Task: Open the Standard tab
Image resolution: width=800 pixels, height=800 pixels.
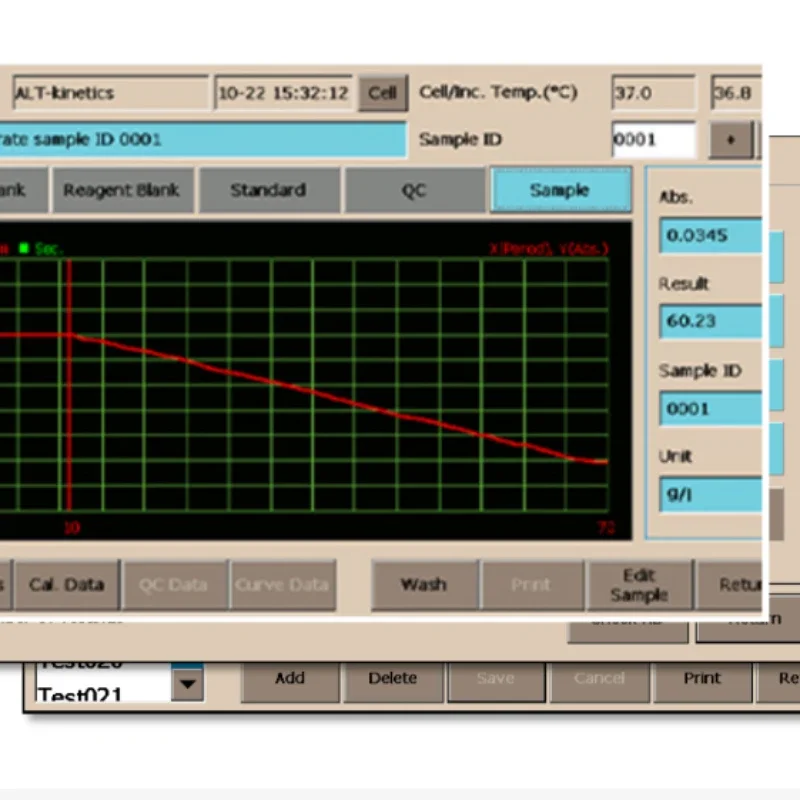Action: tap(268, 190)
